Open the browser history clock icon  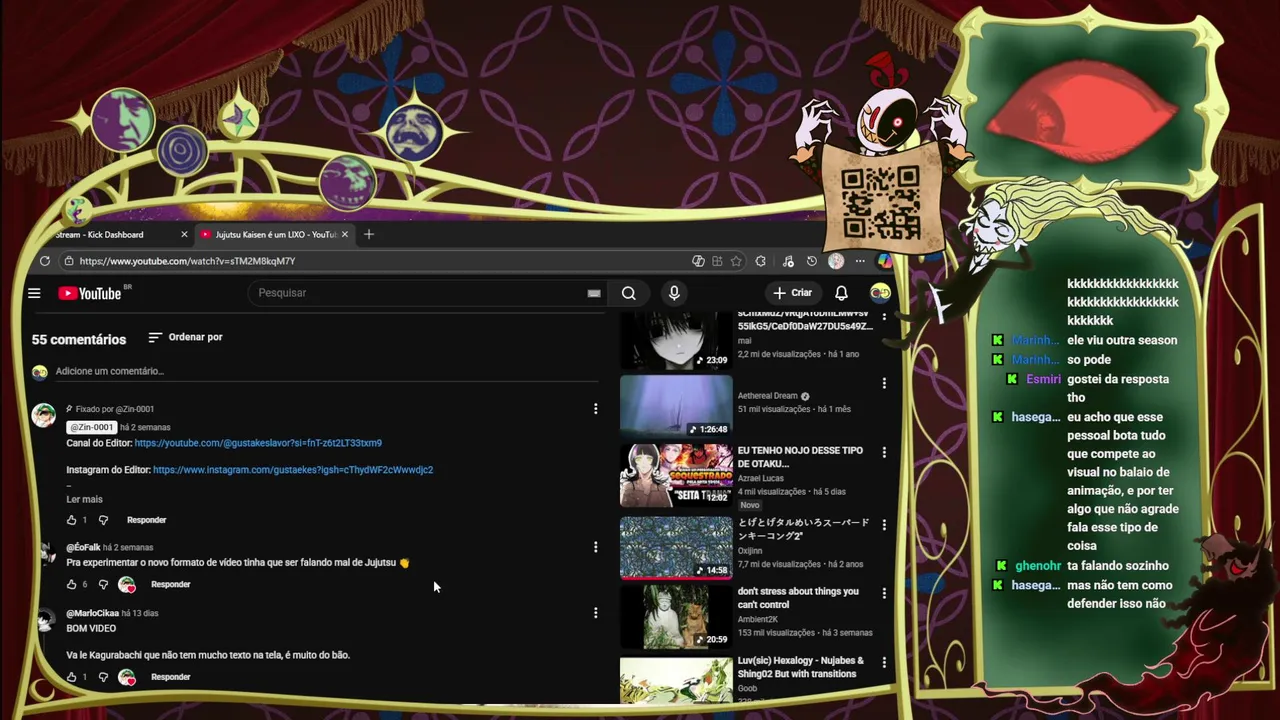[x=812, y=261]
